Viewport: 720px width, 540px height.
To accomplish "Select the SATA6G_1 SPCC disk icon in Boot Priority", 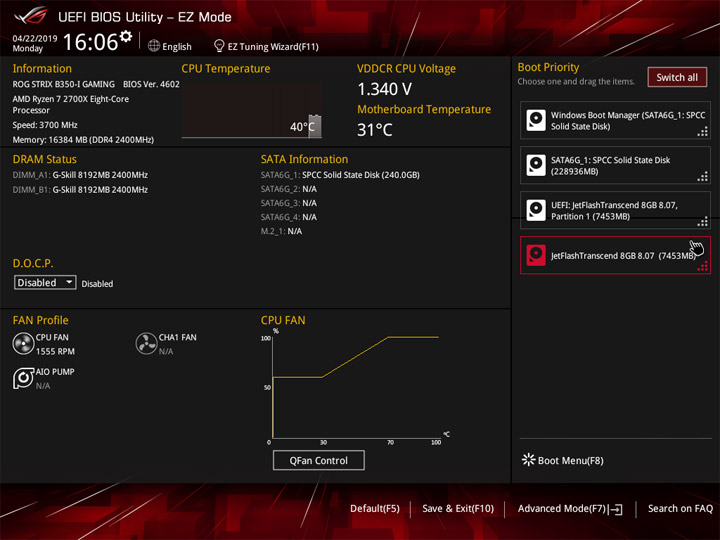I will (536, 165).
